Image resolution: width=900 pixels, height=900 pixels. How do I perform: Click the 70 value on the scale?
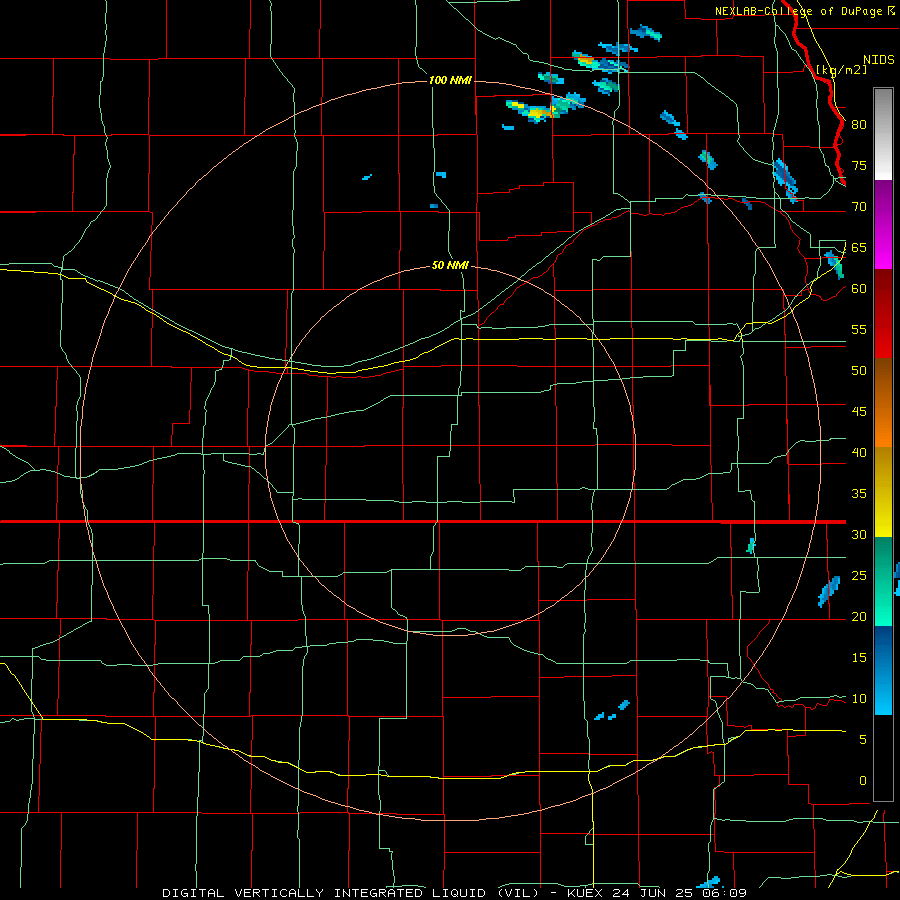[x=859, y=207]
